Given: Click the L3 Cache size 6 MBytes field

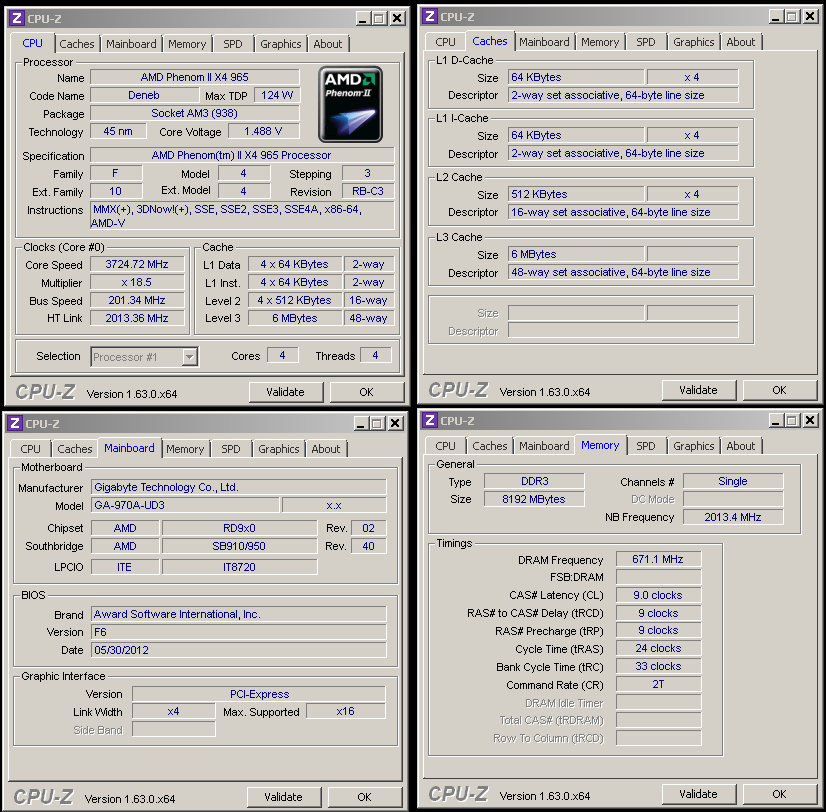Looking at the screenshot, I should tap(575, 254).
